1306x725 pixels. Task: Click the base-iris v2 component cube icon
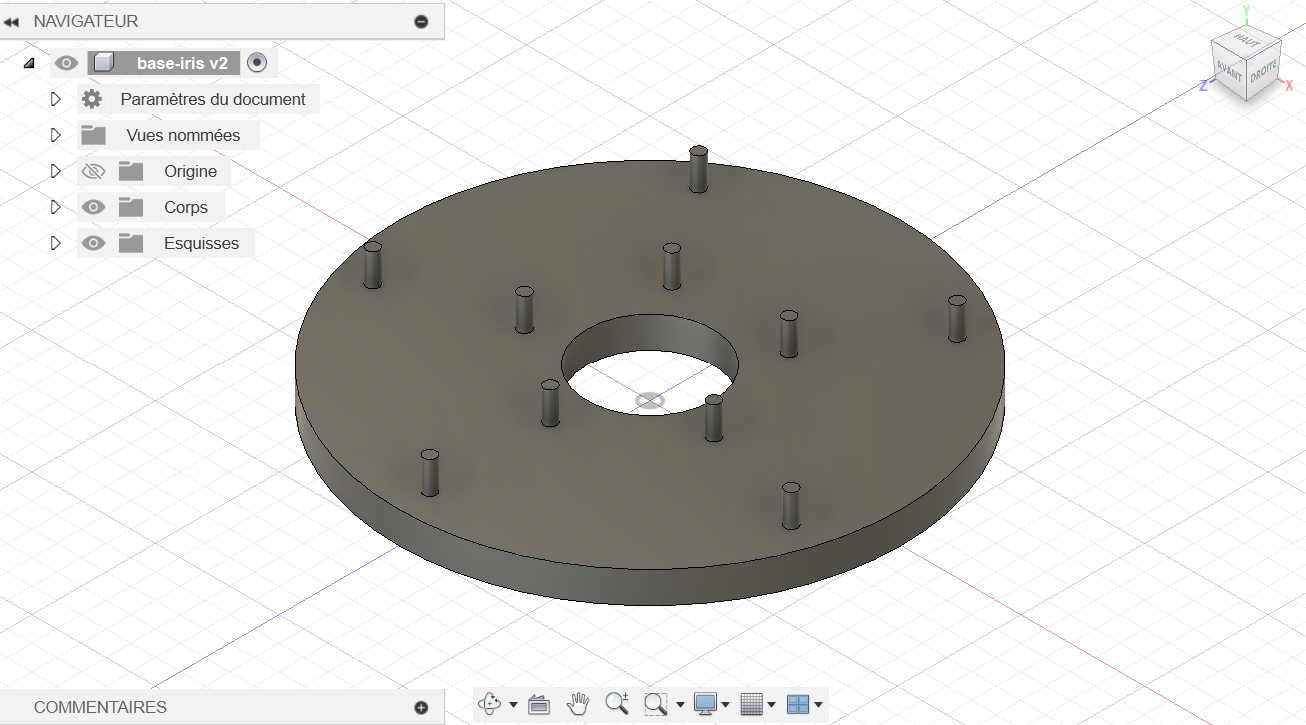102,63
